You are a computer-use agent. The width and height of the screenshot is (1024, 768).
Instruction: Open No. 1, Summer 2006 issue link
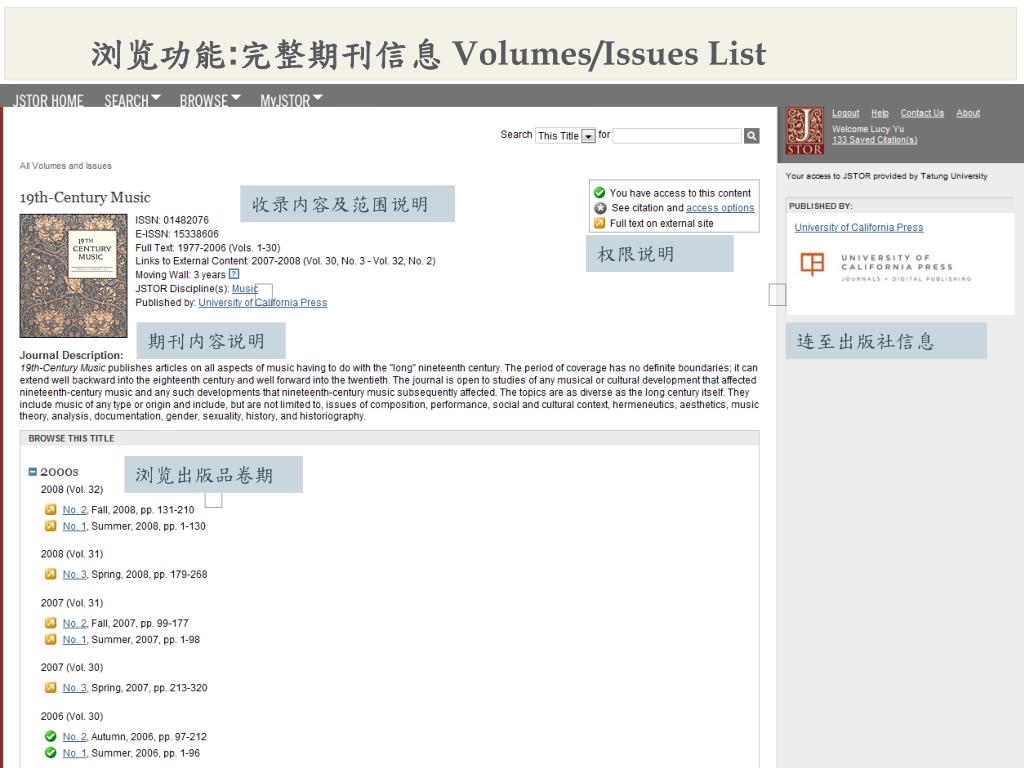[74, 753]
